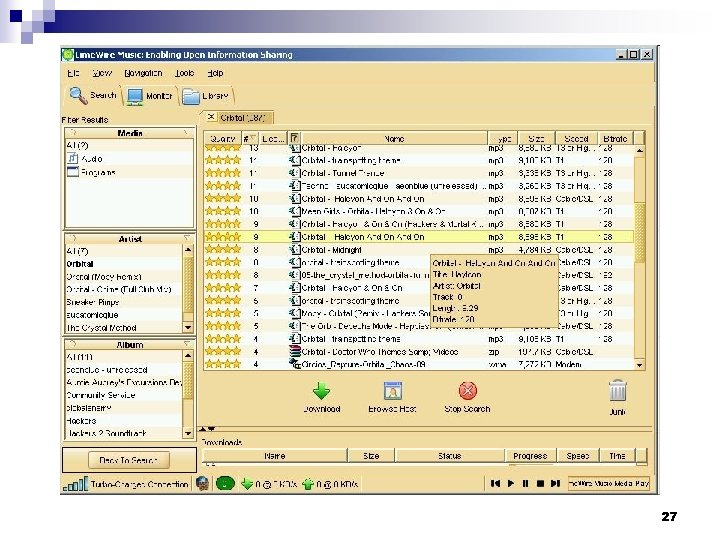
Task: Open the Tools menu
Action: [184, 73]
